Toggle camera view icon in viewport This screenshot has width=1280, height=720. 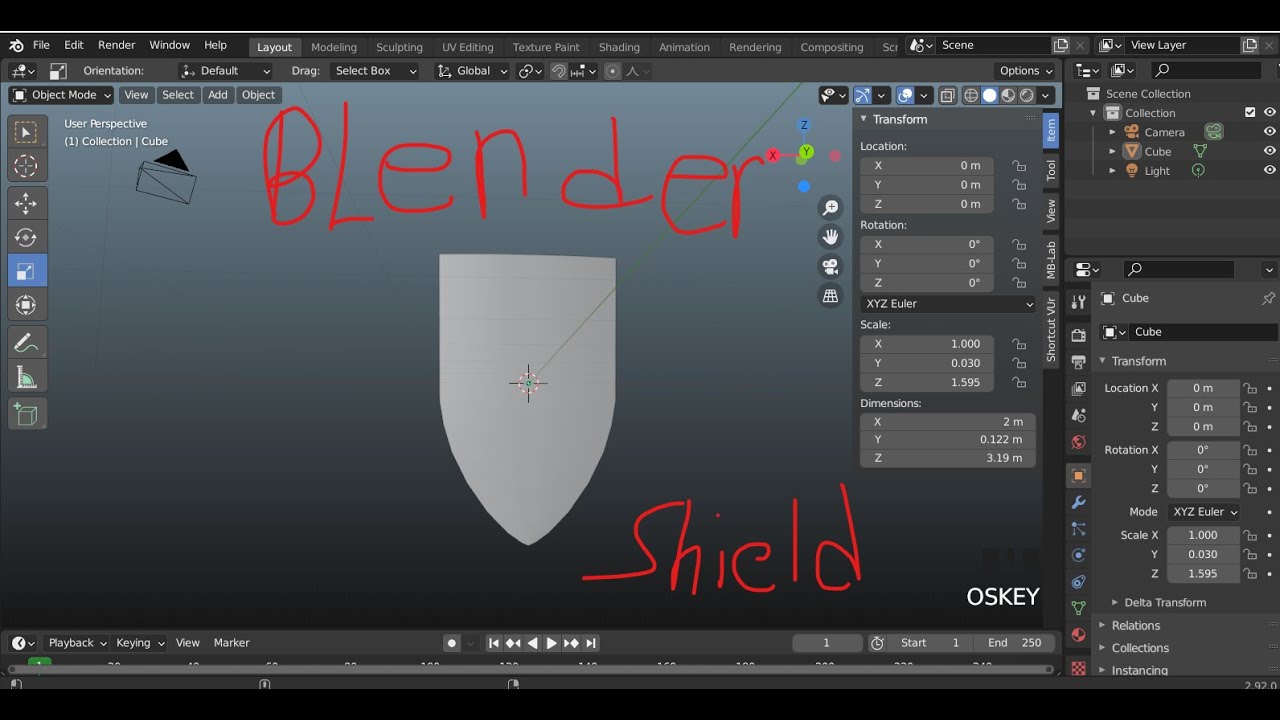(830, 267)
